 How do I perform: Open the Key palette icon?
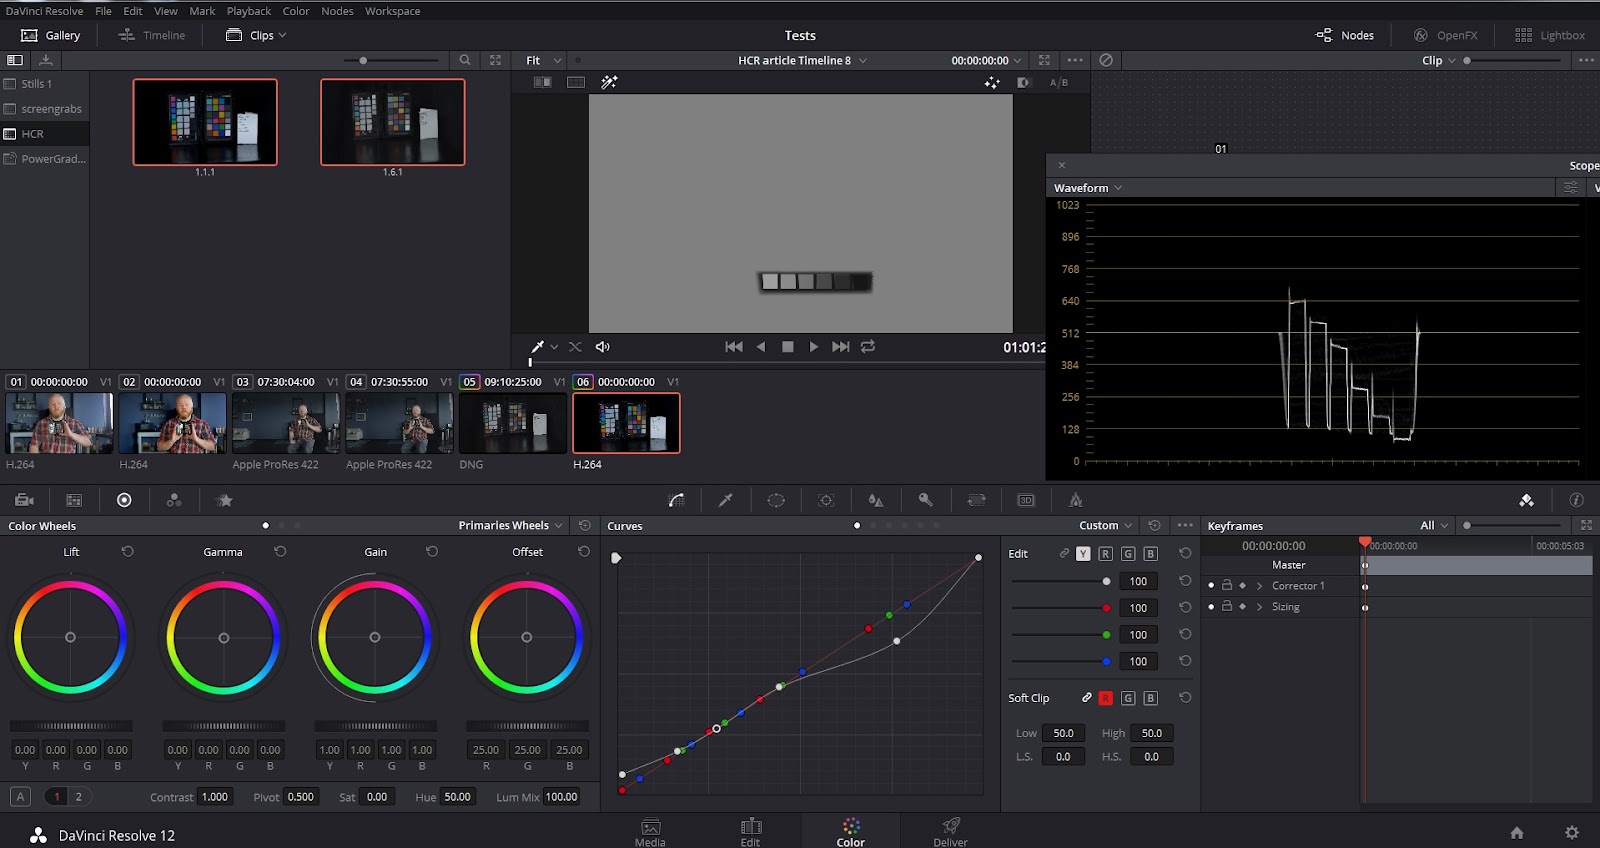[926, 500]
